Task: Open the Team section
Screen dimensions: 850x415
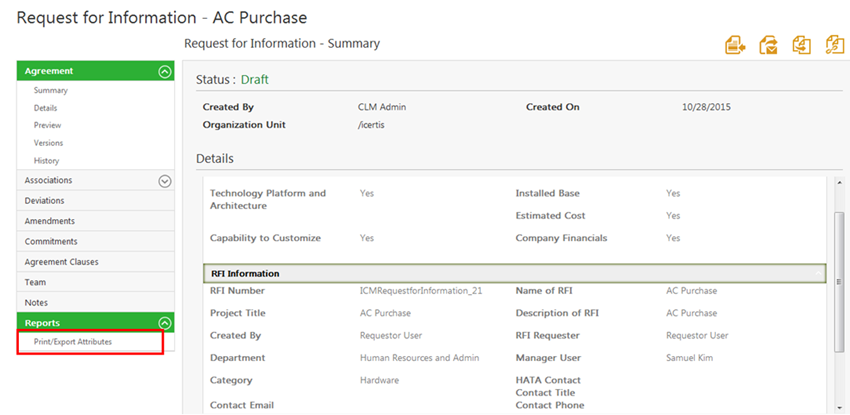Action: click(x=95, y=282)
